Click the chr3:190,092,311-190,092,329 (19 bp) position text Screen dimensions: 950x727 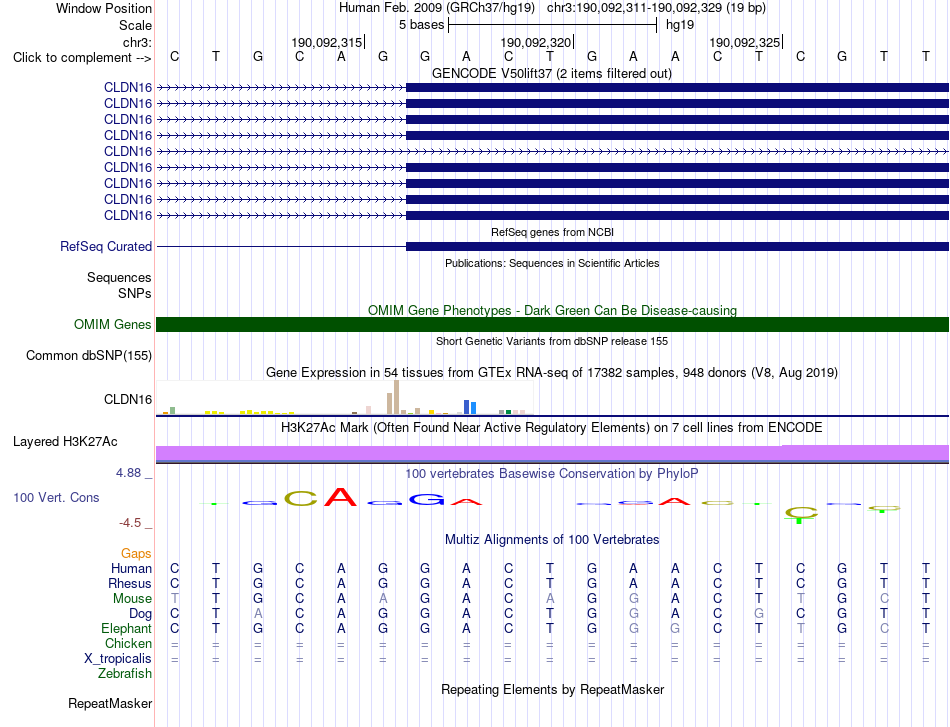[656, 8]
